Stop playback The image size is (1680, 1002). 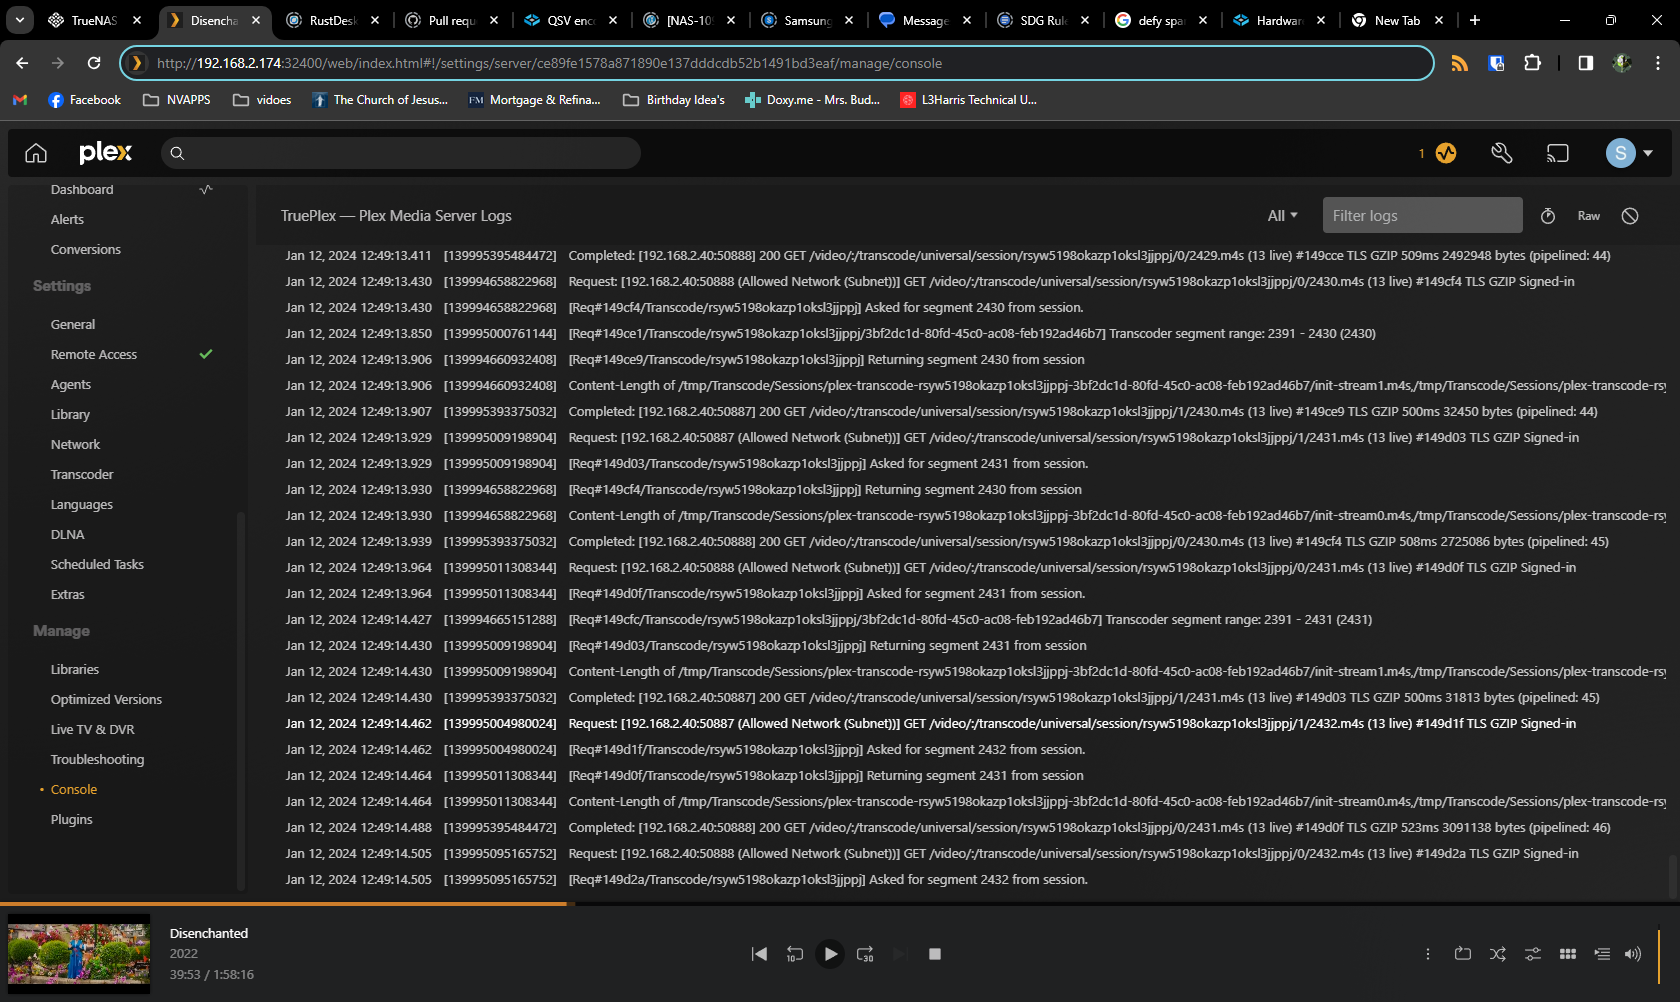[935, 954]
